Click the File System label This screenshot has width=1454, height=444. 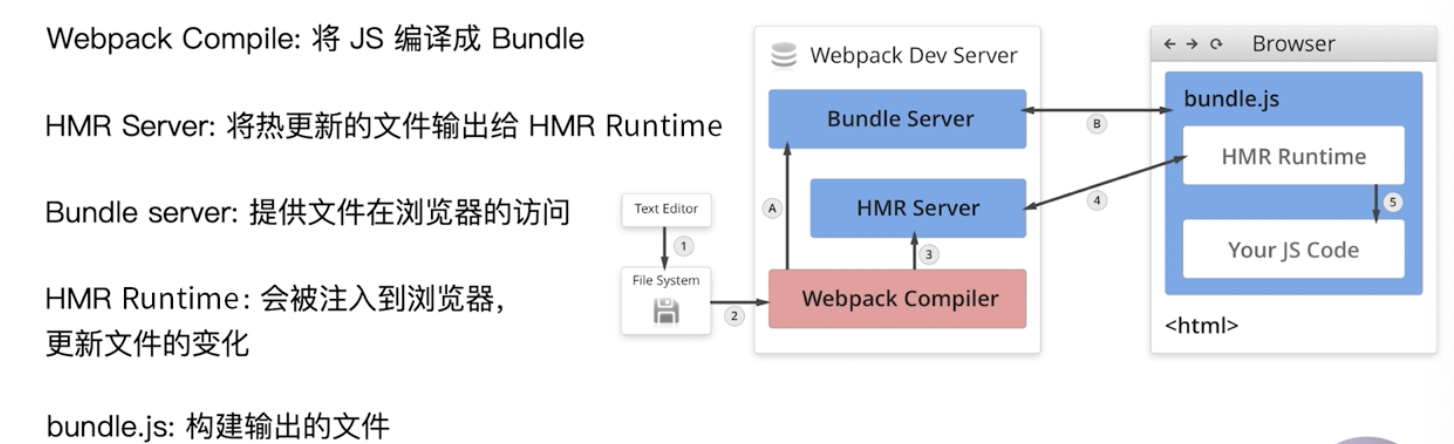[666, 281]
